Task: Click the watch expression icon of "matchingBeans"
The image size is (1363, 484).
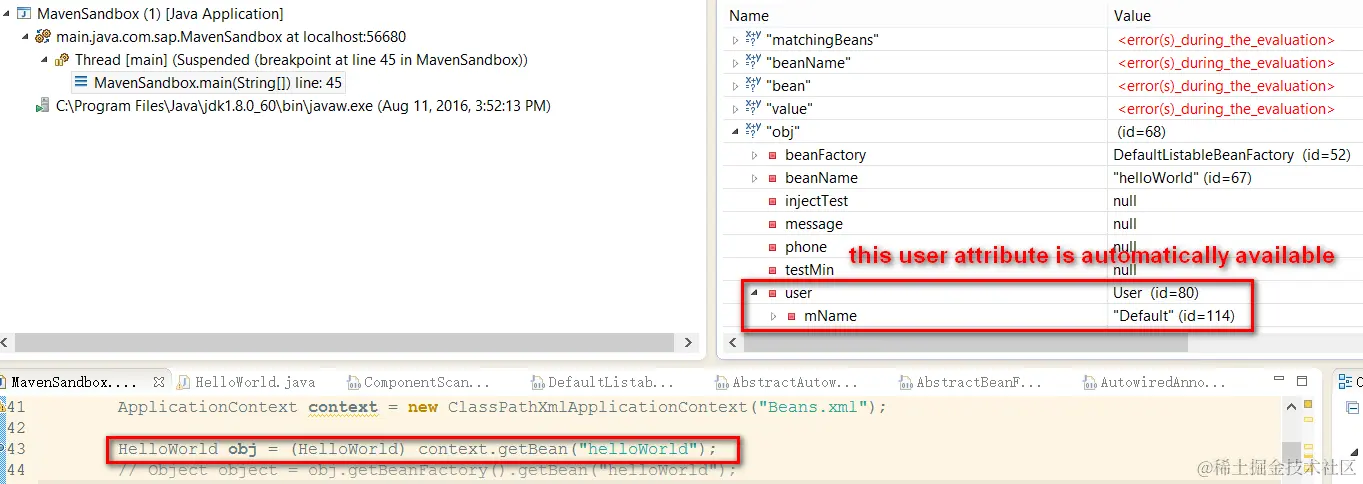Action: (x=753, y=40)
